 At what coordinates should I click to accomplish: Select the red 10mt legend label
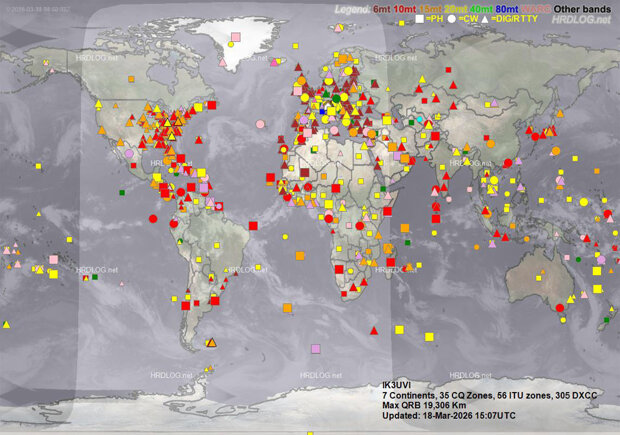tap(406, 7)
